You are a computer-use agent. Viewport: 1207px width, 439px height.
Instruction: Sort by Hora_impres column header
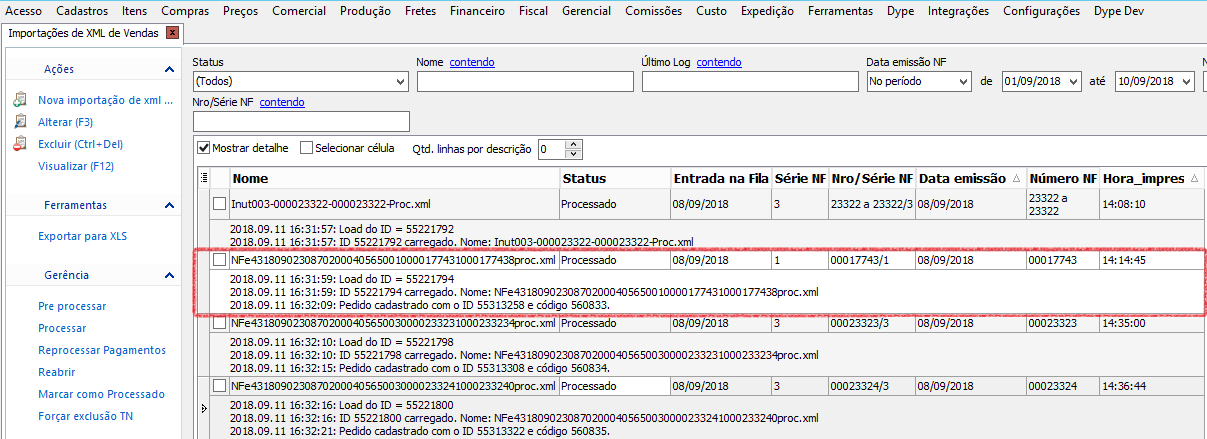point(1152,178)
